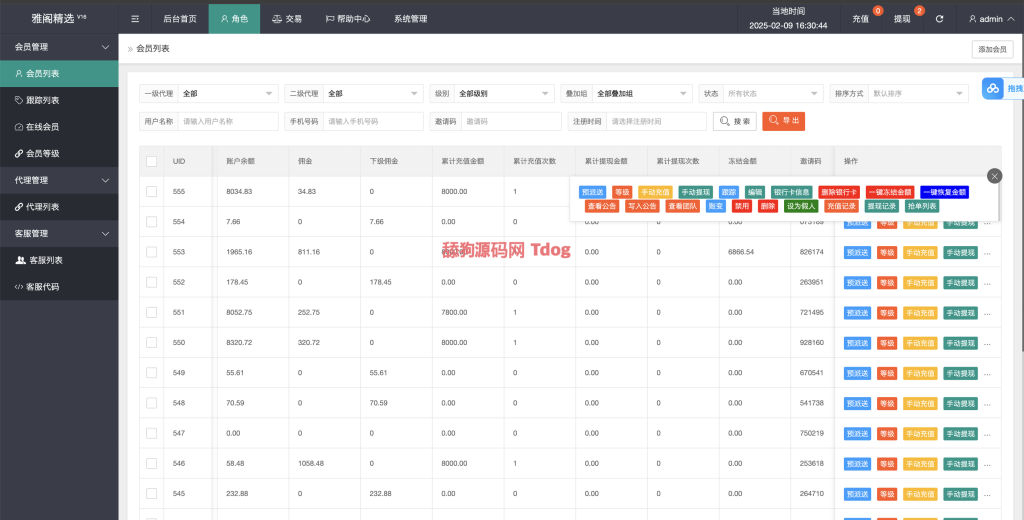1024x520 pixels.
Task: Close the action popup with X icon
Action: [994, 176]
